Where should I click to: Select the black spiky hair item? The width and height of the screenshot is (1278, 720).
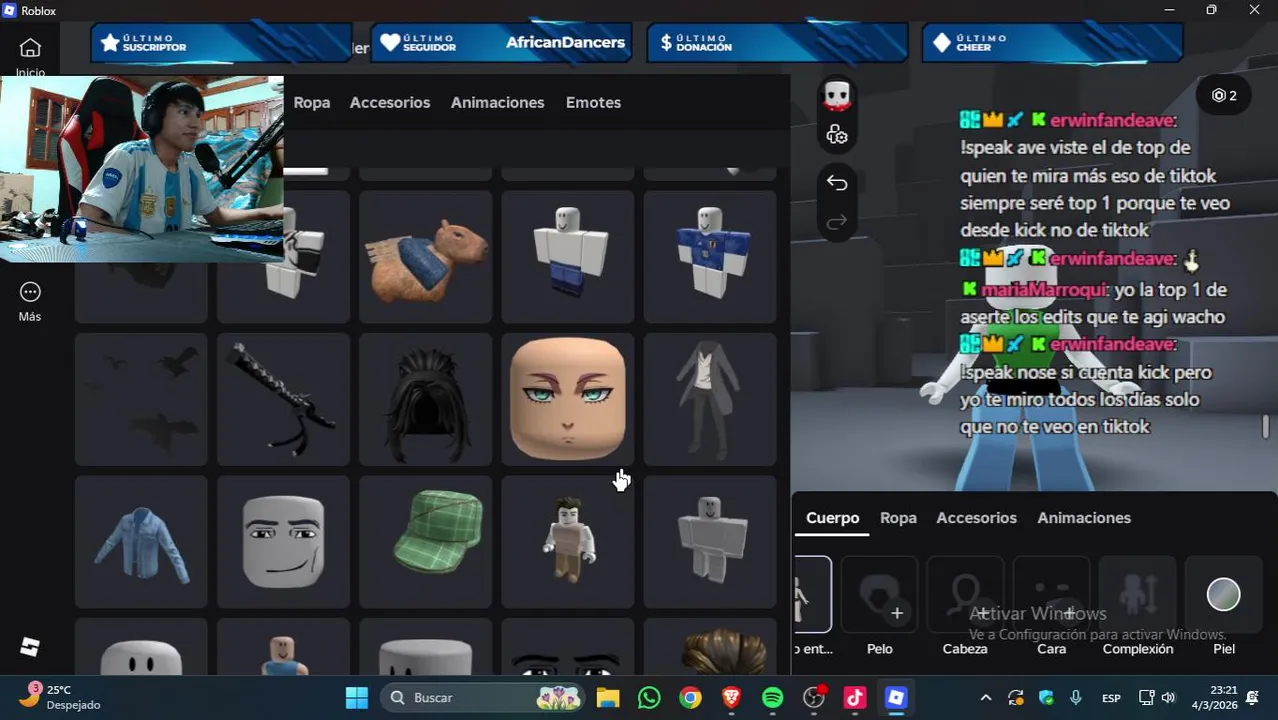[x=426, y=399]
